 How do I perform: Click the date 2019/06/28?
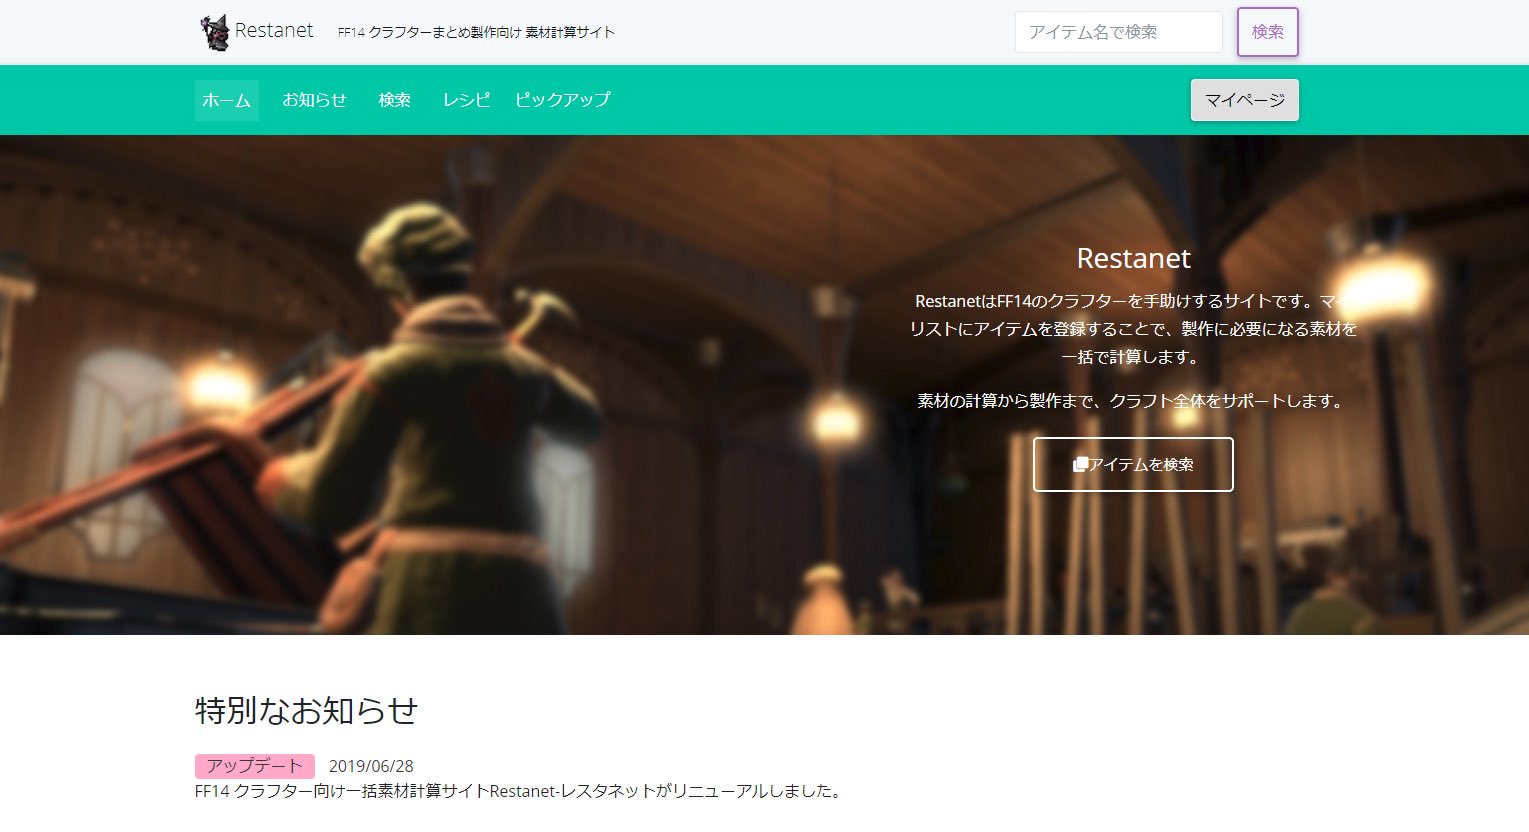pyautogui.click(x=371, y=766)
